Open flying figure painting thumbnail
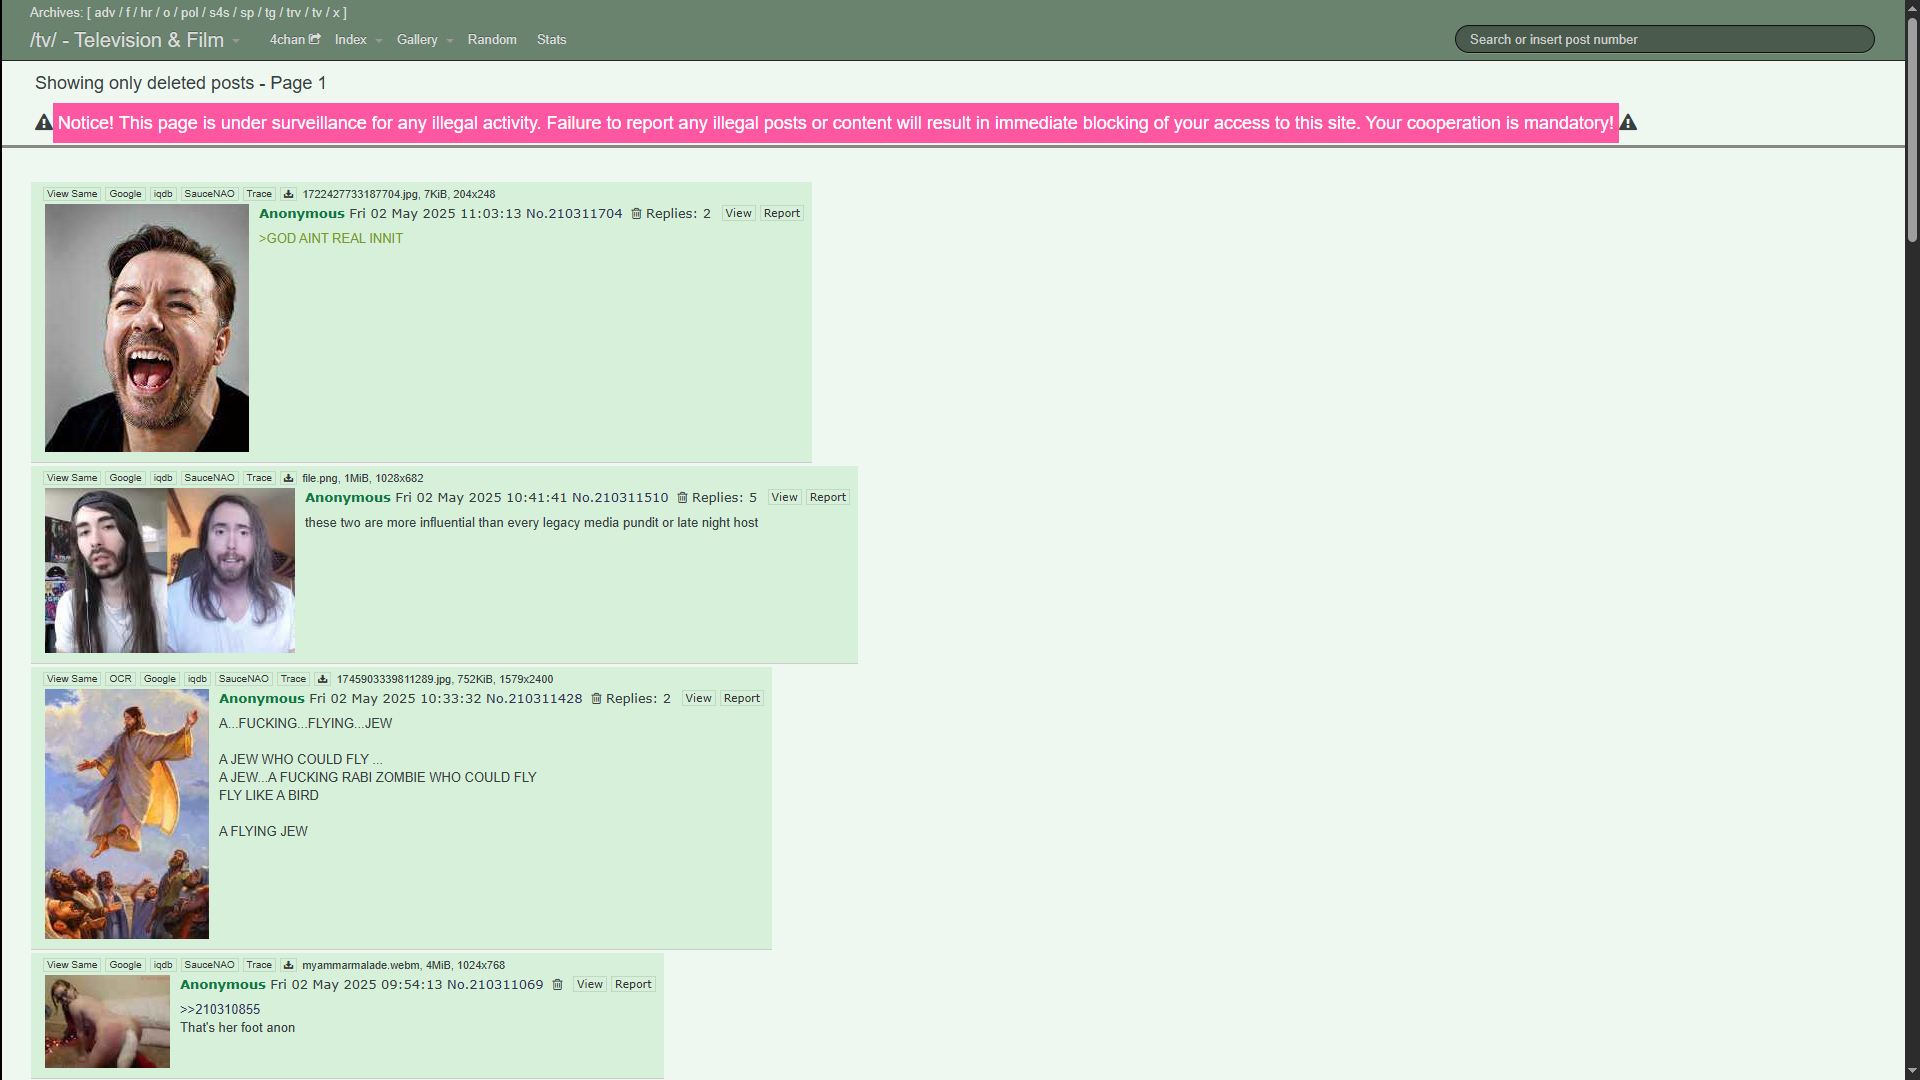This screenshot has height=1080, width=1920. coord(127,814)
